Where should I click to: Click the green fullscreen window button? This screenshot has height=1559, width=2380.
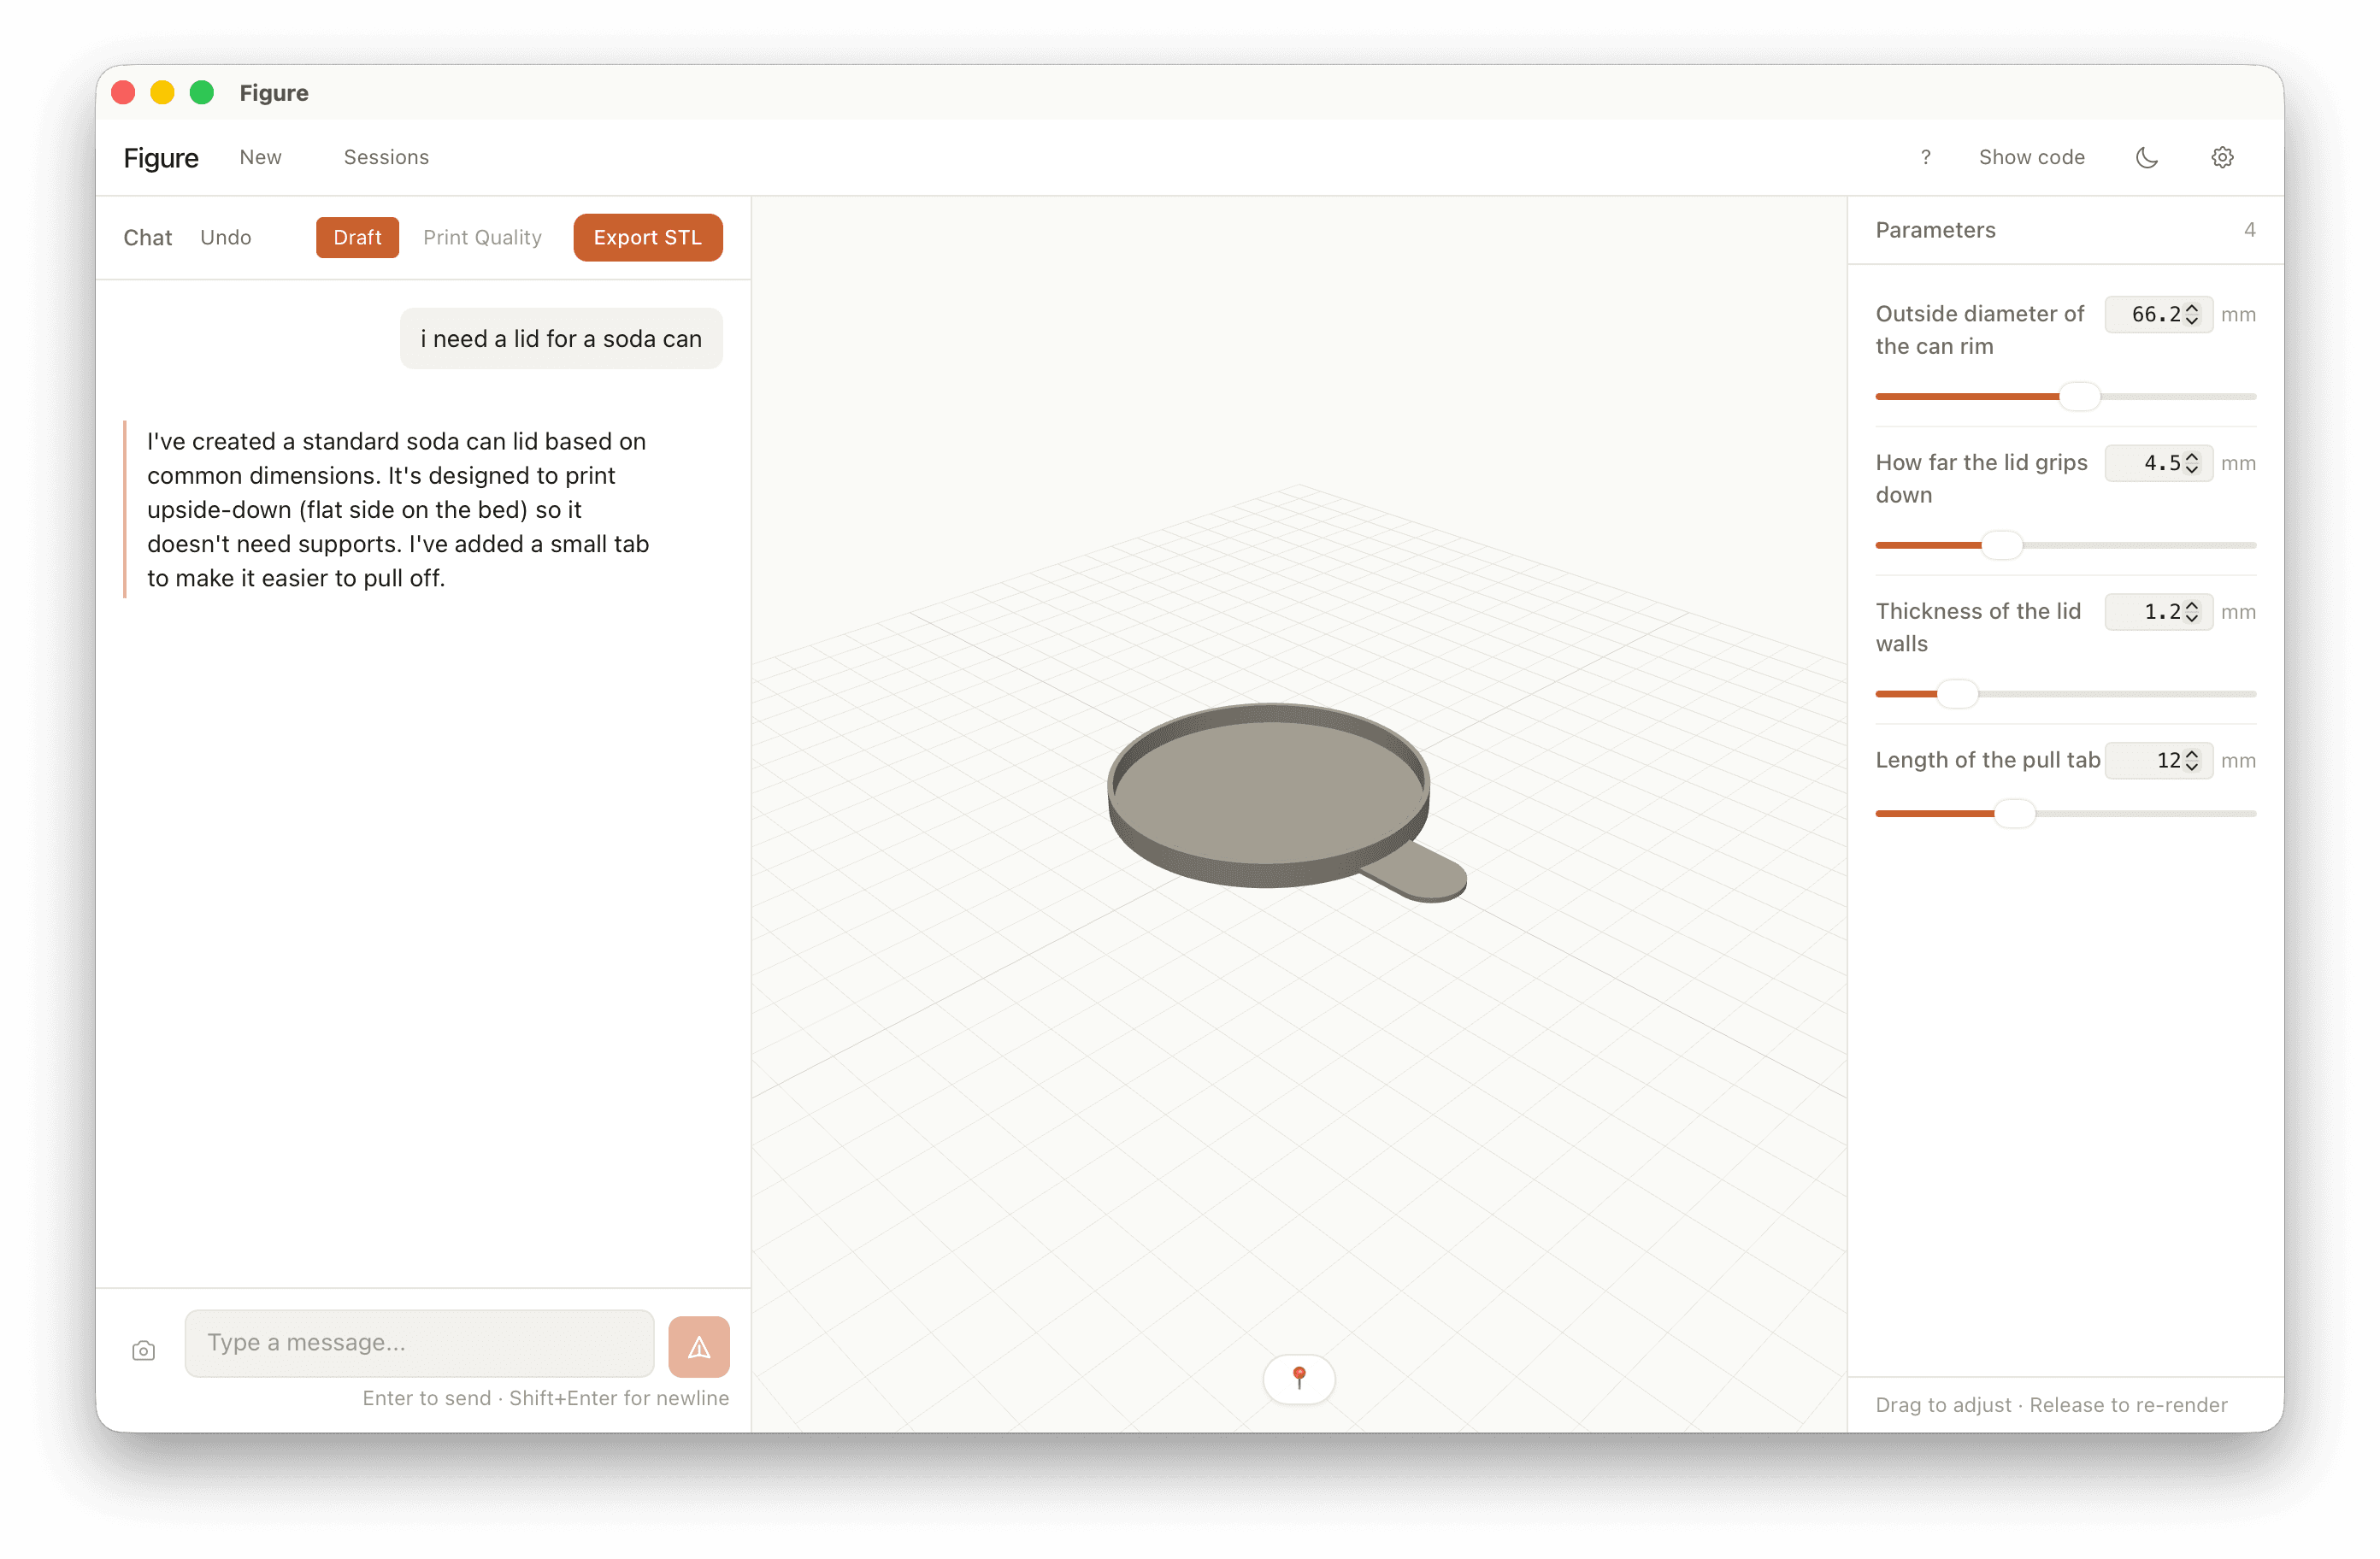click(202, 93)
